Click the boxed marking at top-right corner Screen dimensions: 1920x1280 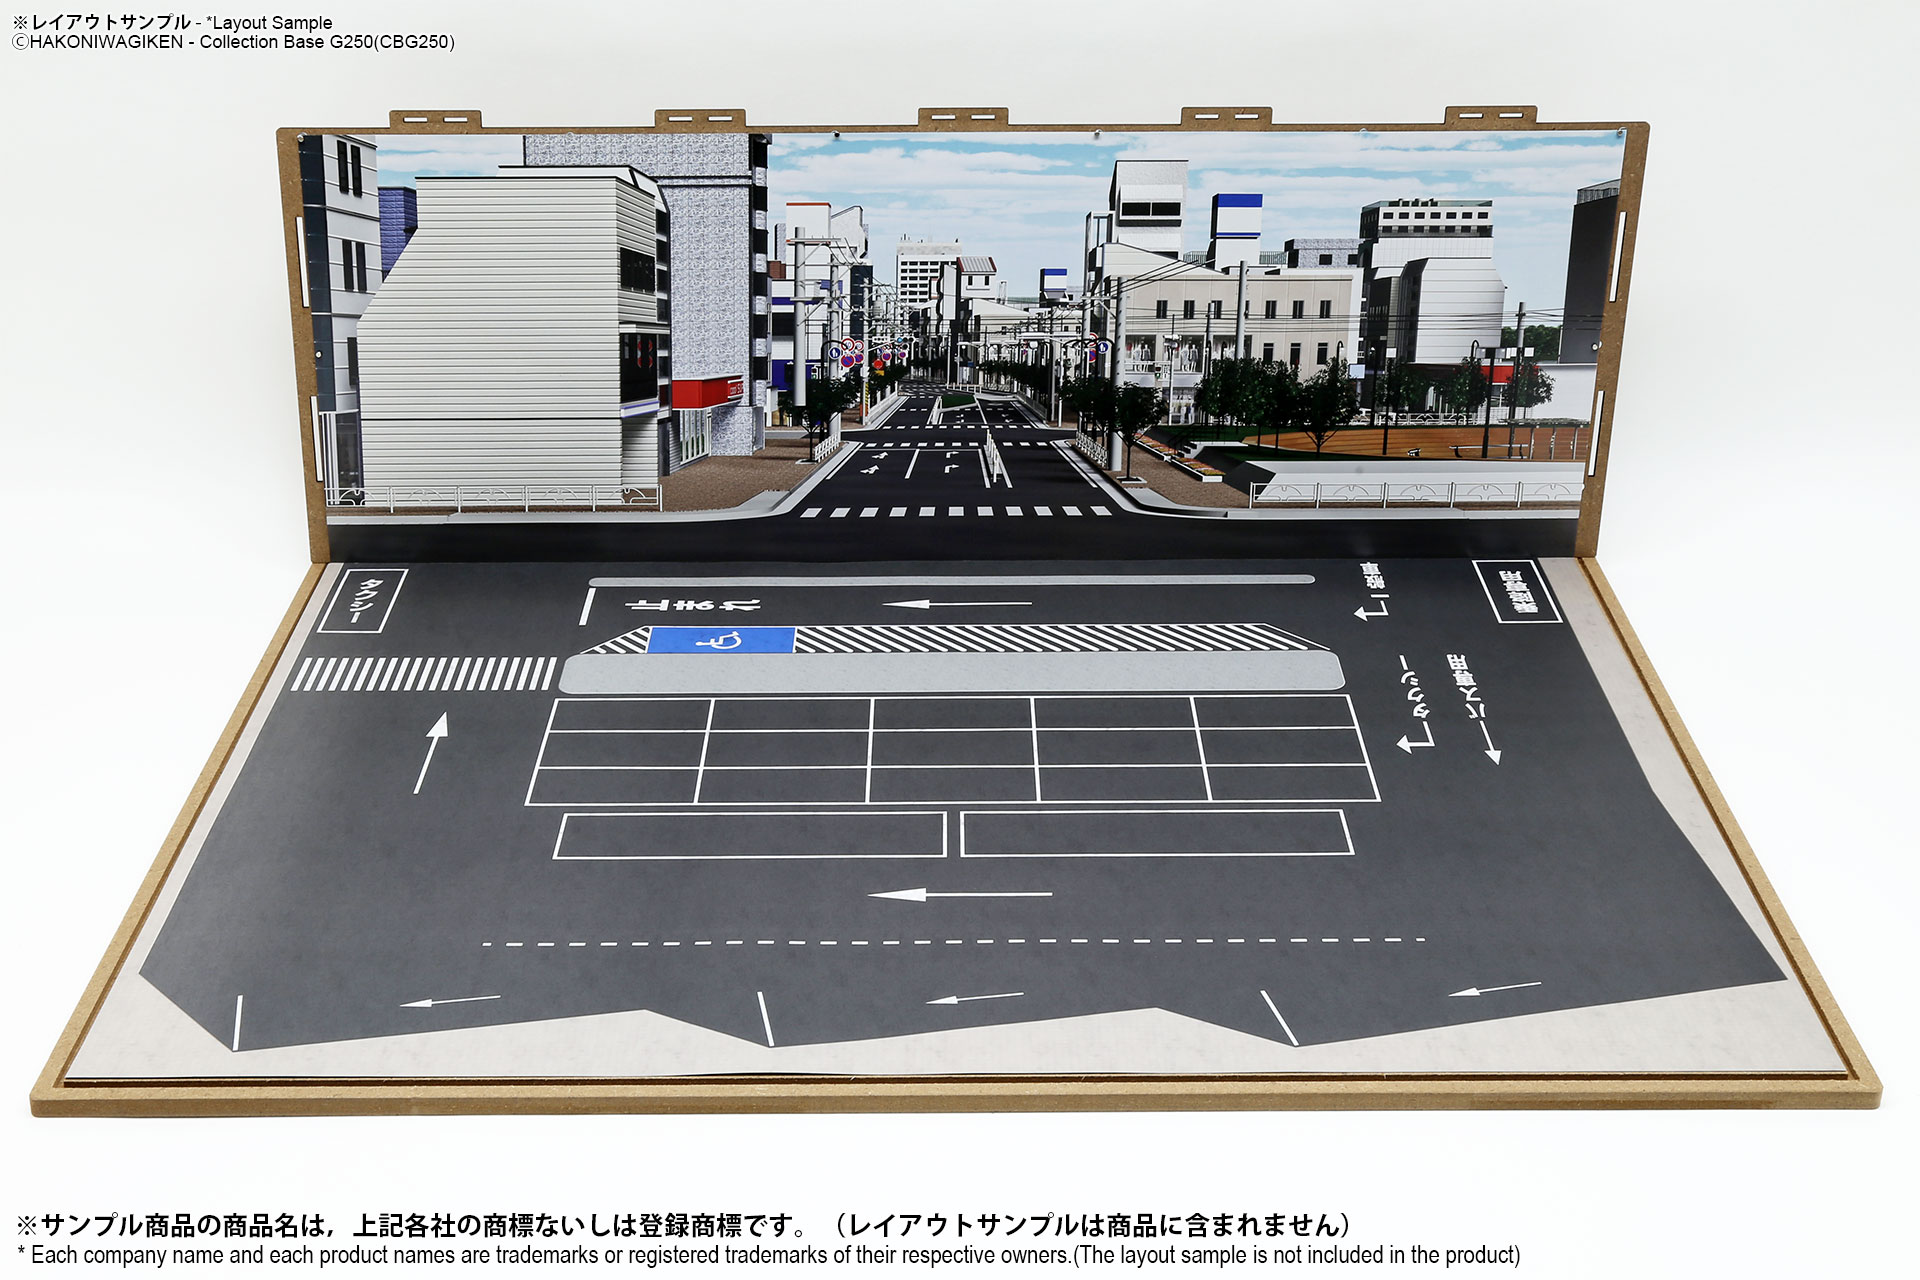click(x=1516, y=591)
